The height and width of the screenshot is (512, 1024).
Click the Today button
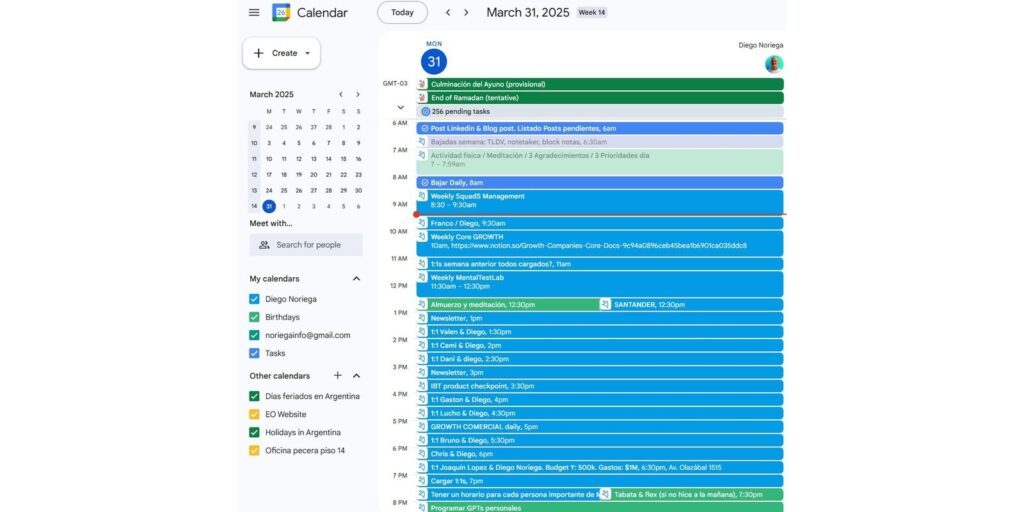[402, 13]
